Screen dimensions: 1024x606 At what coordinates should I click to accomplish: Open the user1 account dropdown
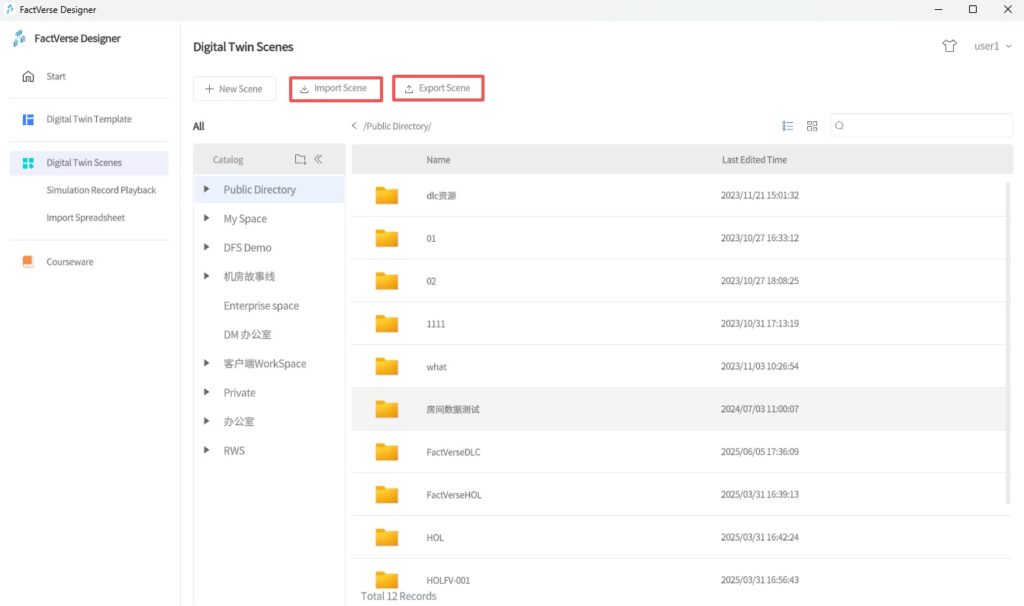pyautogui.click(x=992, y=46)
